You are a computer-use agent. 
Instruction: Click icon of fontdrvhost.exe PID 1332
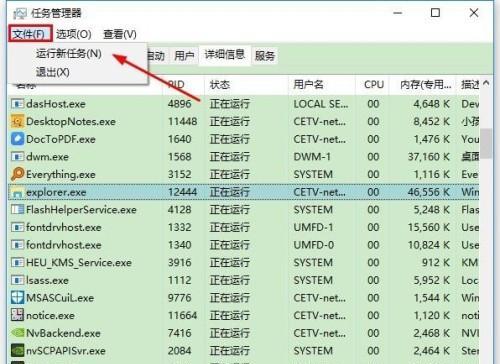point(17,227)
